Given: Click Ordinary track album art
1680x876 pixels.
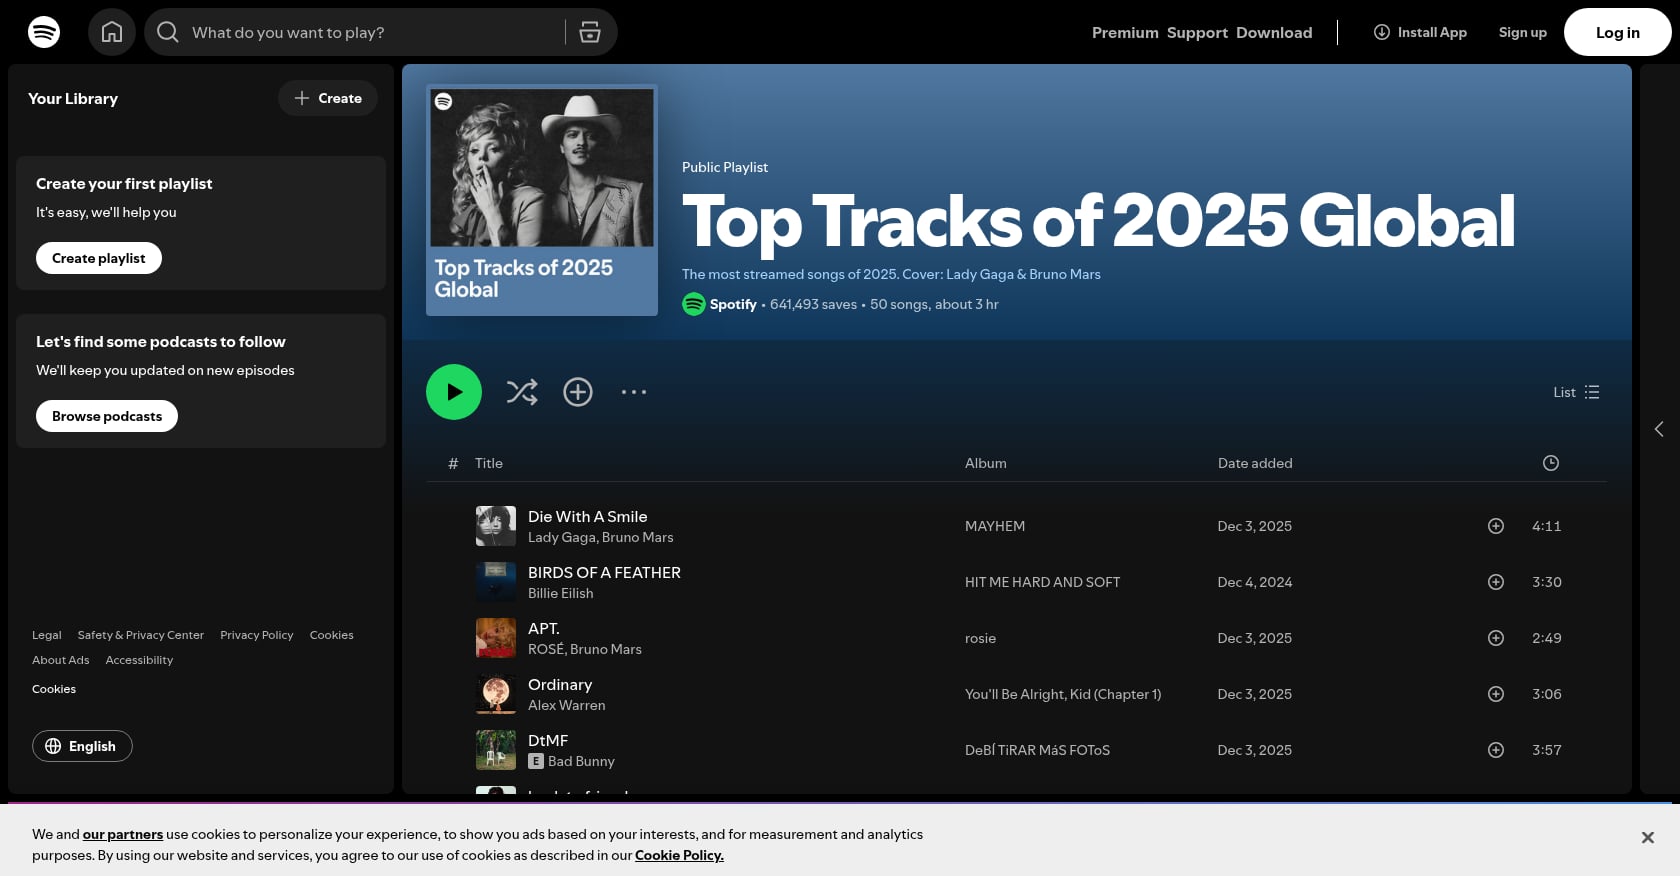Looking at the screenshot, I should pos(496,694).
